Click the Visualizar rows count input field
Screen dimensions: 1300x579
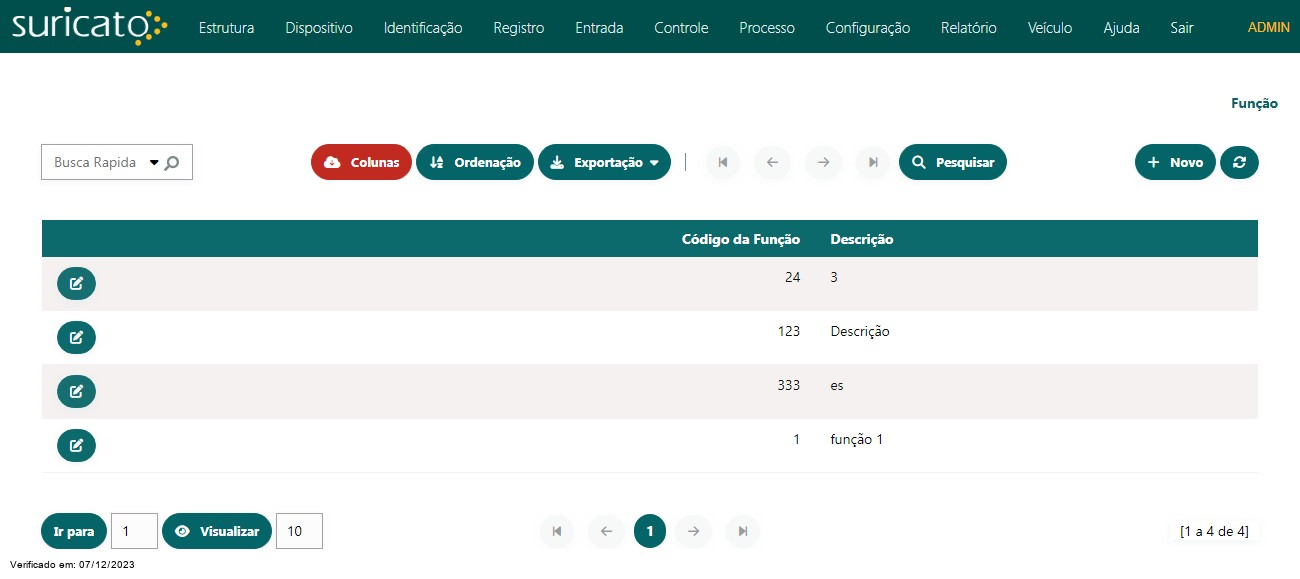pyautogui.click(x=299, y=531)
